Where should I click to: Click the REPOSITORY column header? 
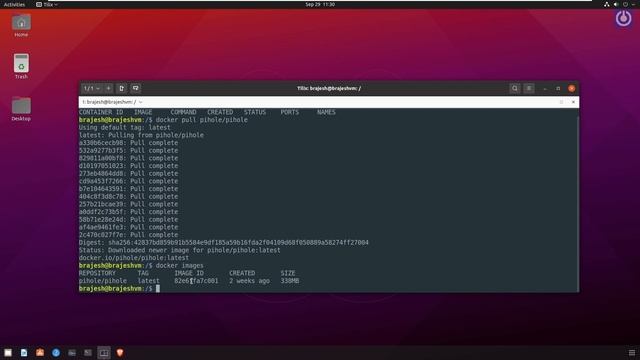97,273
